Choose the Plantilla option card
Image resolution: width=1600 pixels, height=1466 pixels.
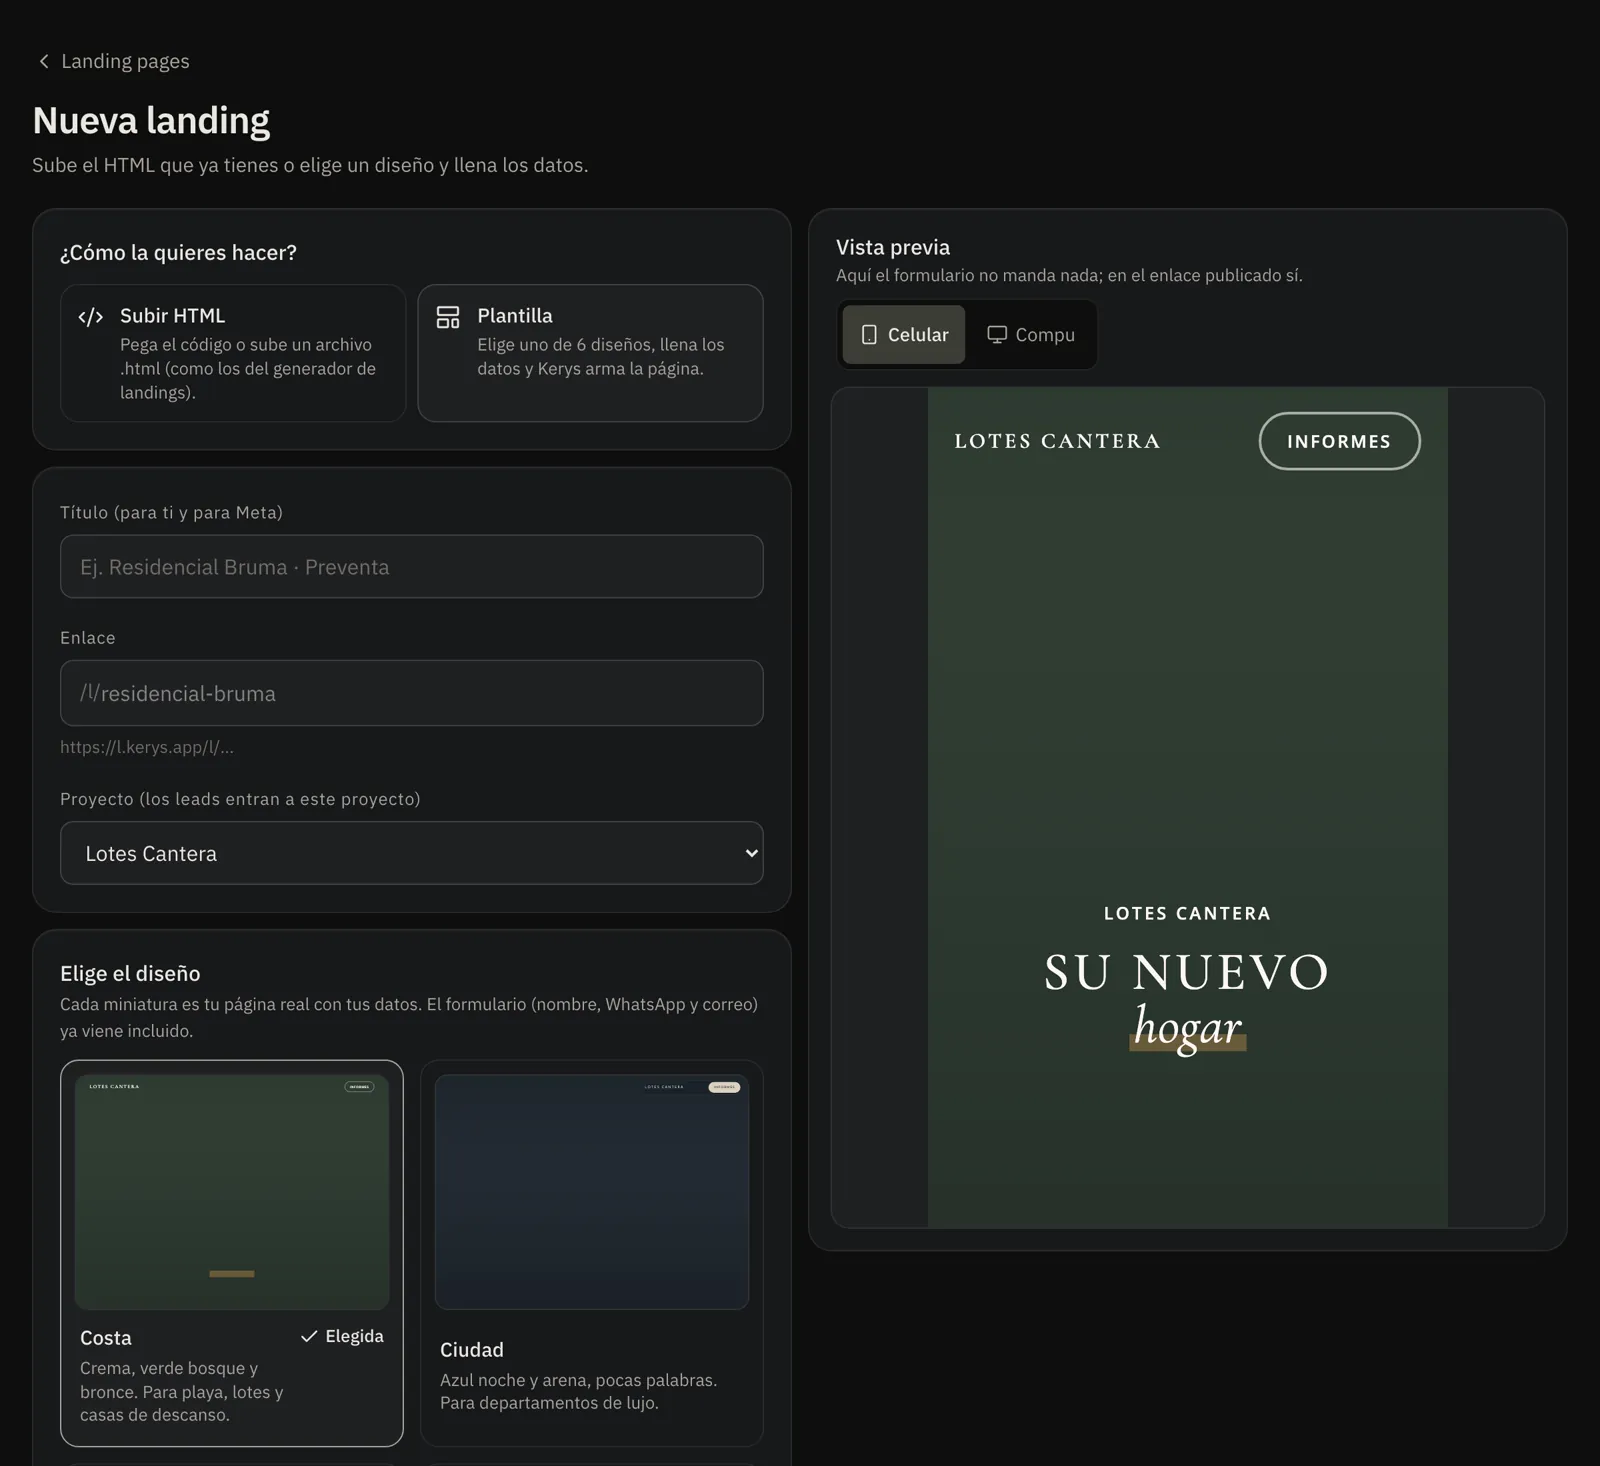coord(590,353)
